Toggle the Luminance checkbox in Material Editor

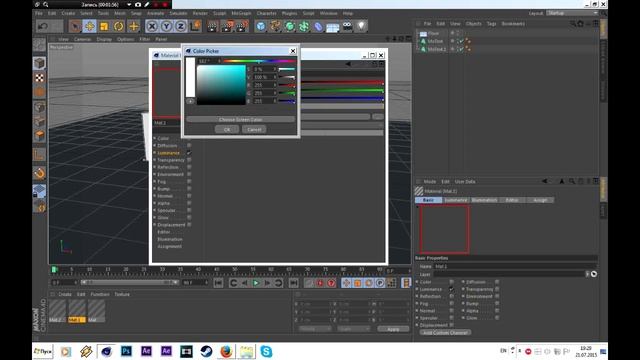189,153
